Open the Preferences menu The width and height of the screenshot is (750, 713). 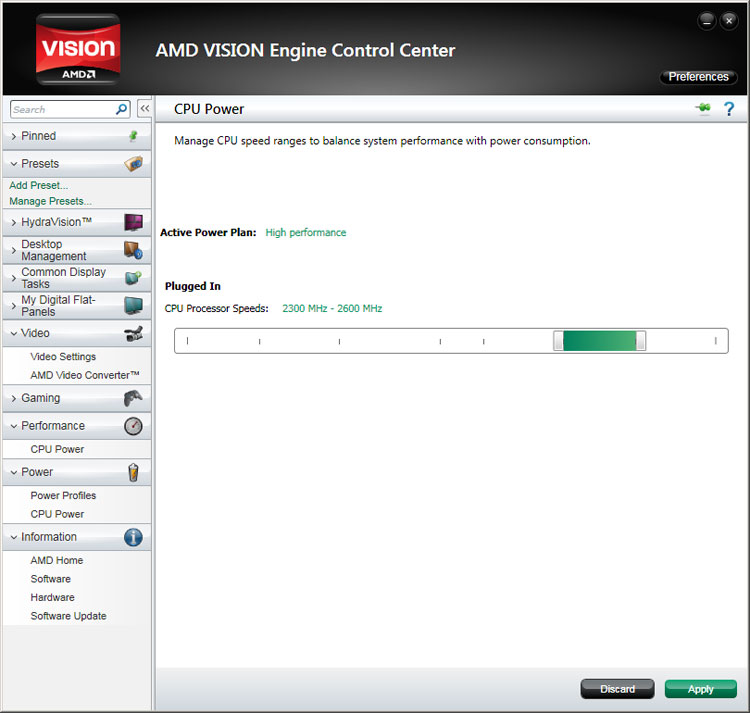[x=698, y=77]
